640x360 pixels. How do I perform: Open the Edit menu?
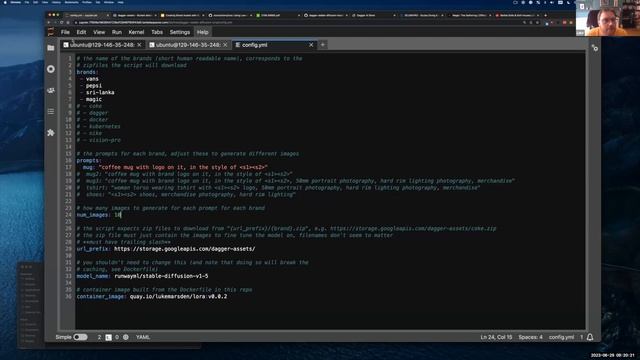81,32
